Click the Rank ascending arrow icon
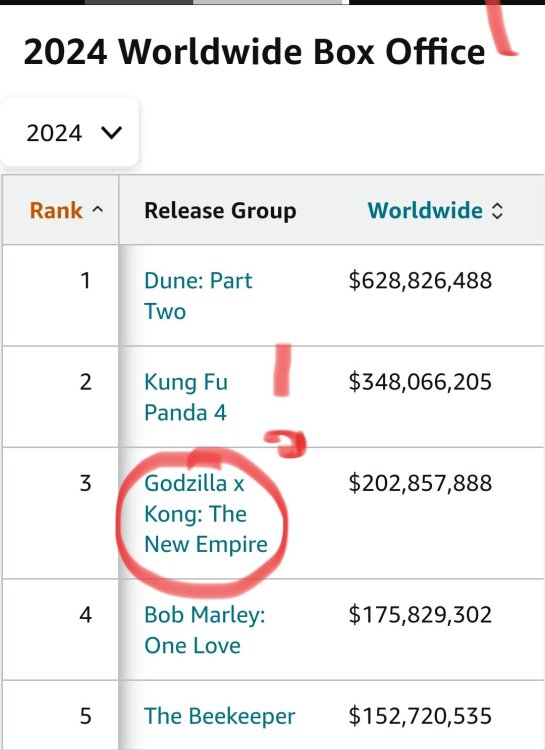 pyautogui.click(x=98, y=210)
